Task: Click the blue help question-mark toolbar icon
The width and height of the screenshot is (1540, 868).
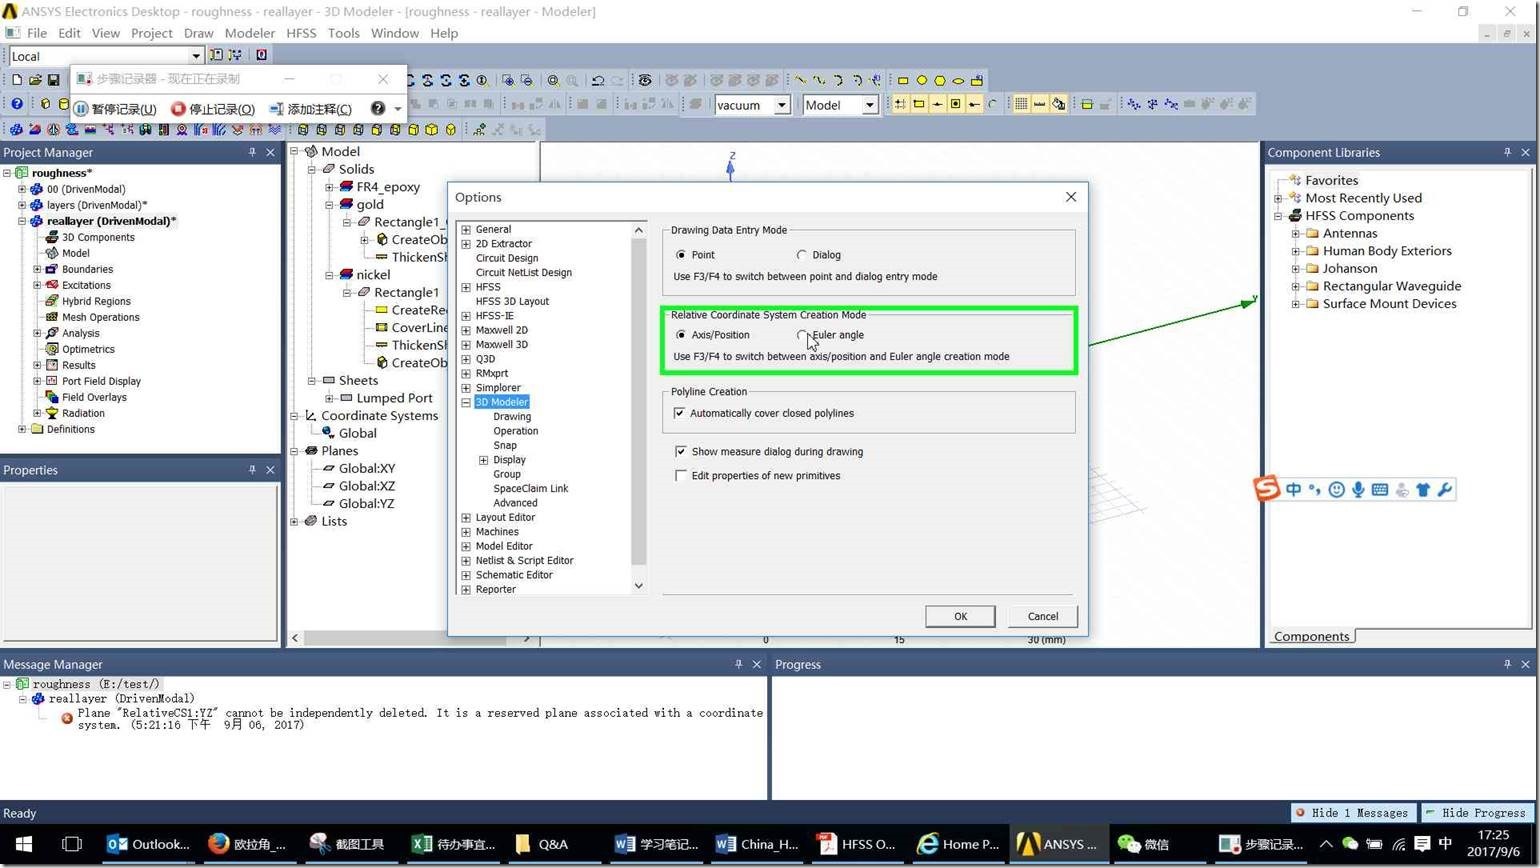Action: (x=17, y=104)
